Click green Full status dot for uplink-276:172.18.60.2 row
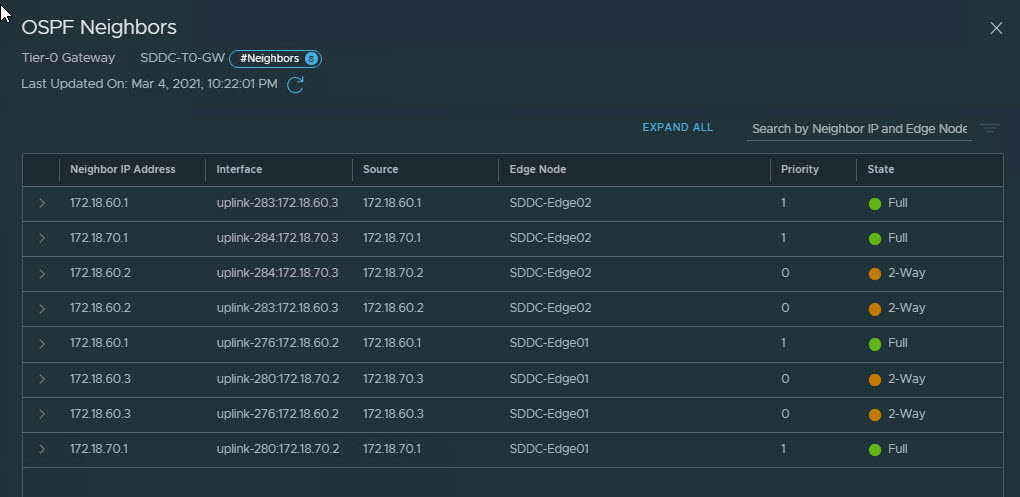This screenshot has height=497, width=1020. click(x=874, y=344)
